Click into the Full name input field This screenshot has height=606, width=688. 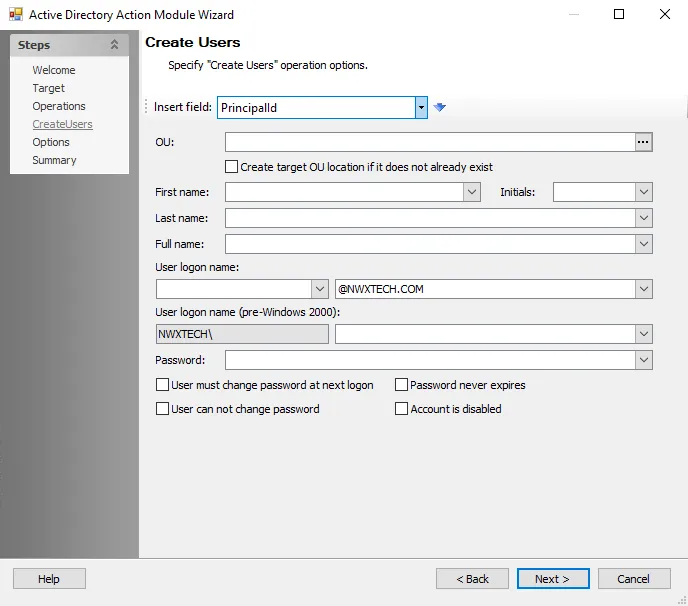coord(430,244)
